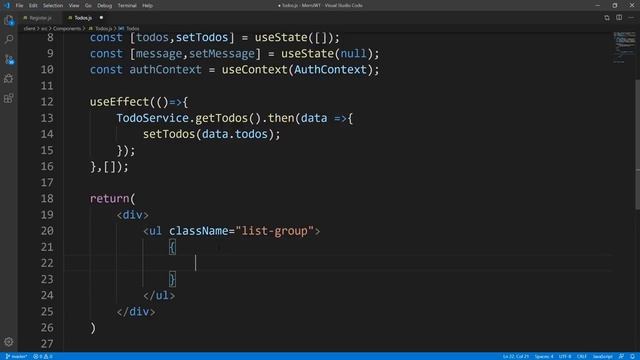Screen dimensions: 640x360
Task: Open the Source Control view
Action: [9, 59]
